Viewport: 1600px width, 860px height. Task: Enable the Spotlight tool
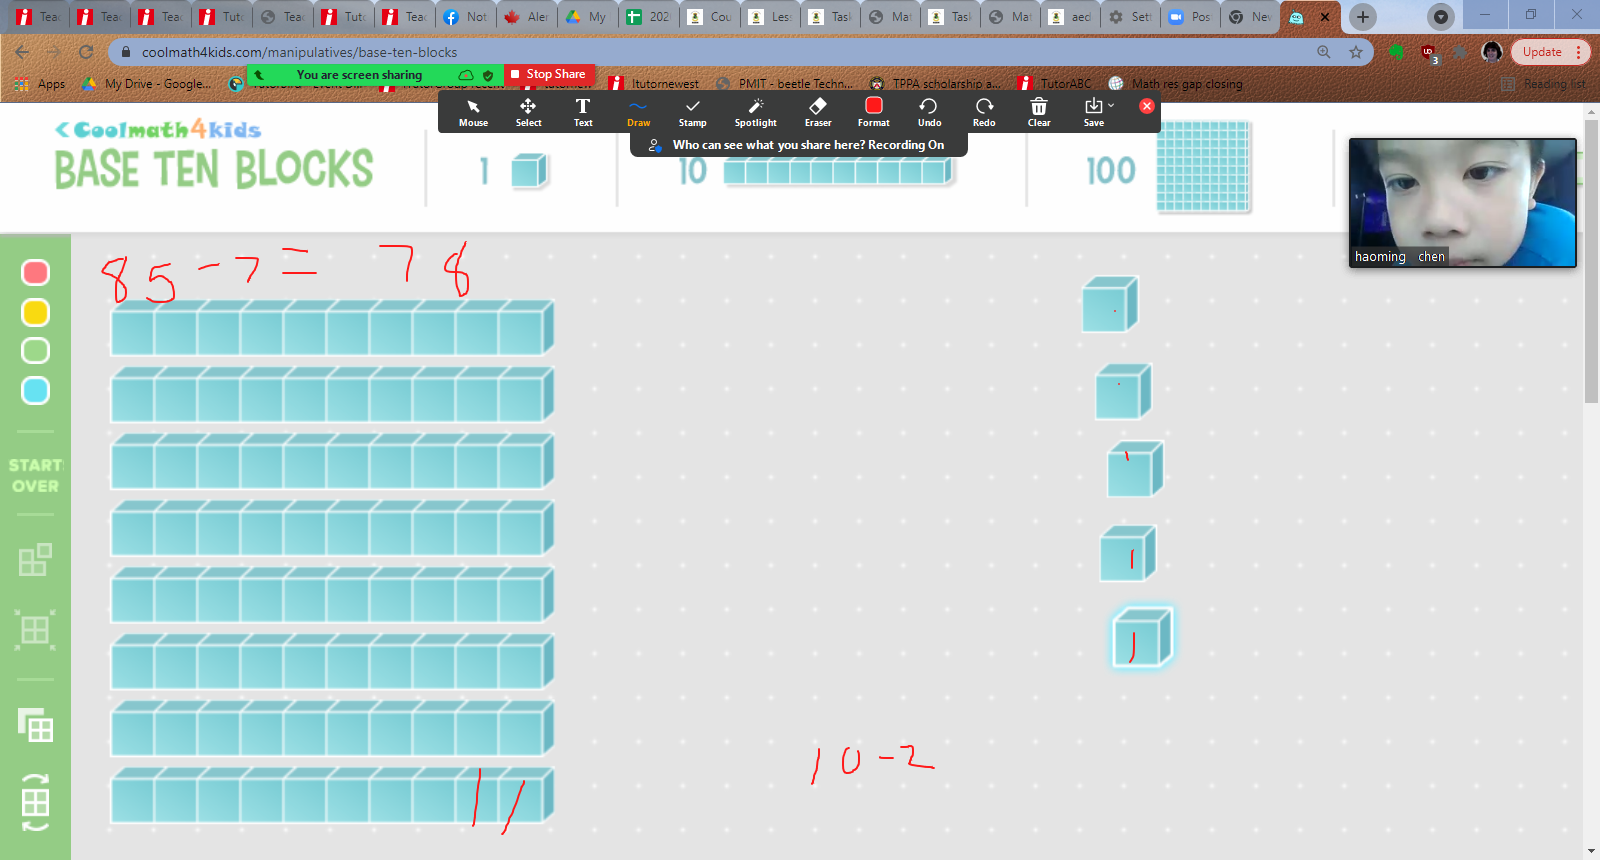[755, 112]
